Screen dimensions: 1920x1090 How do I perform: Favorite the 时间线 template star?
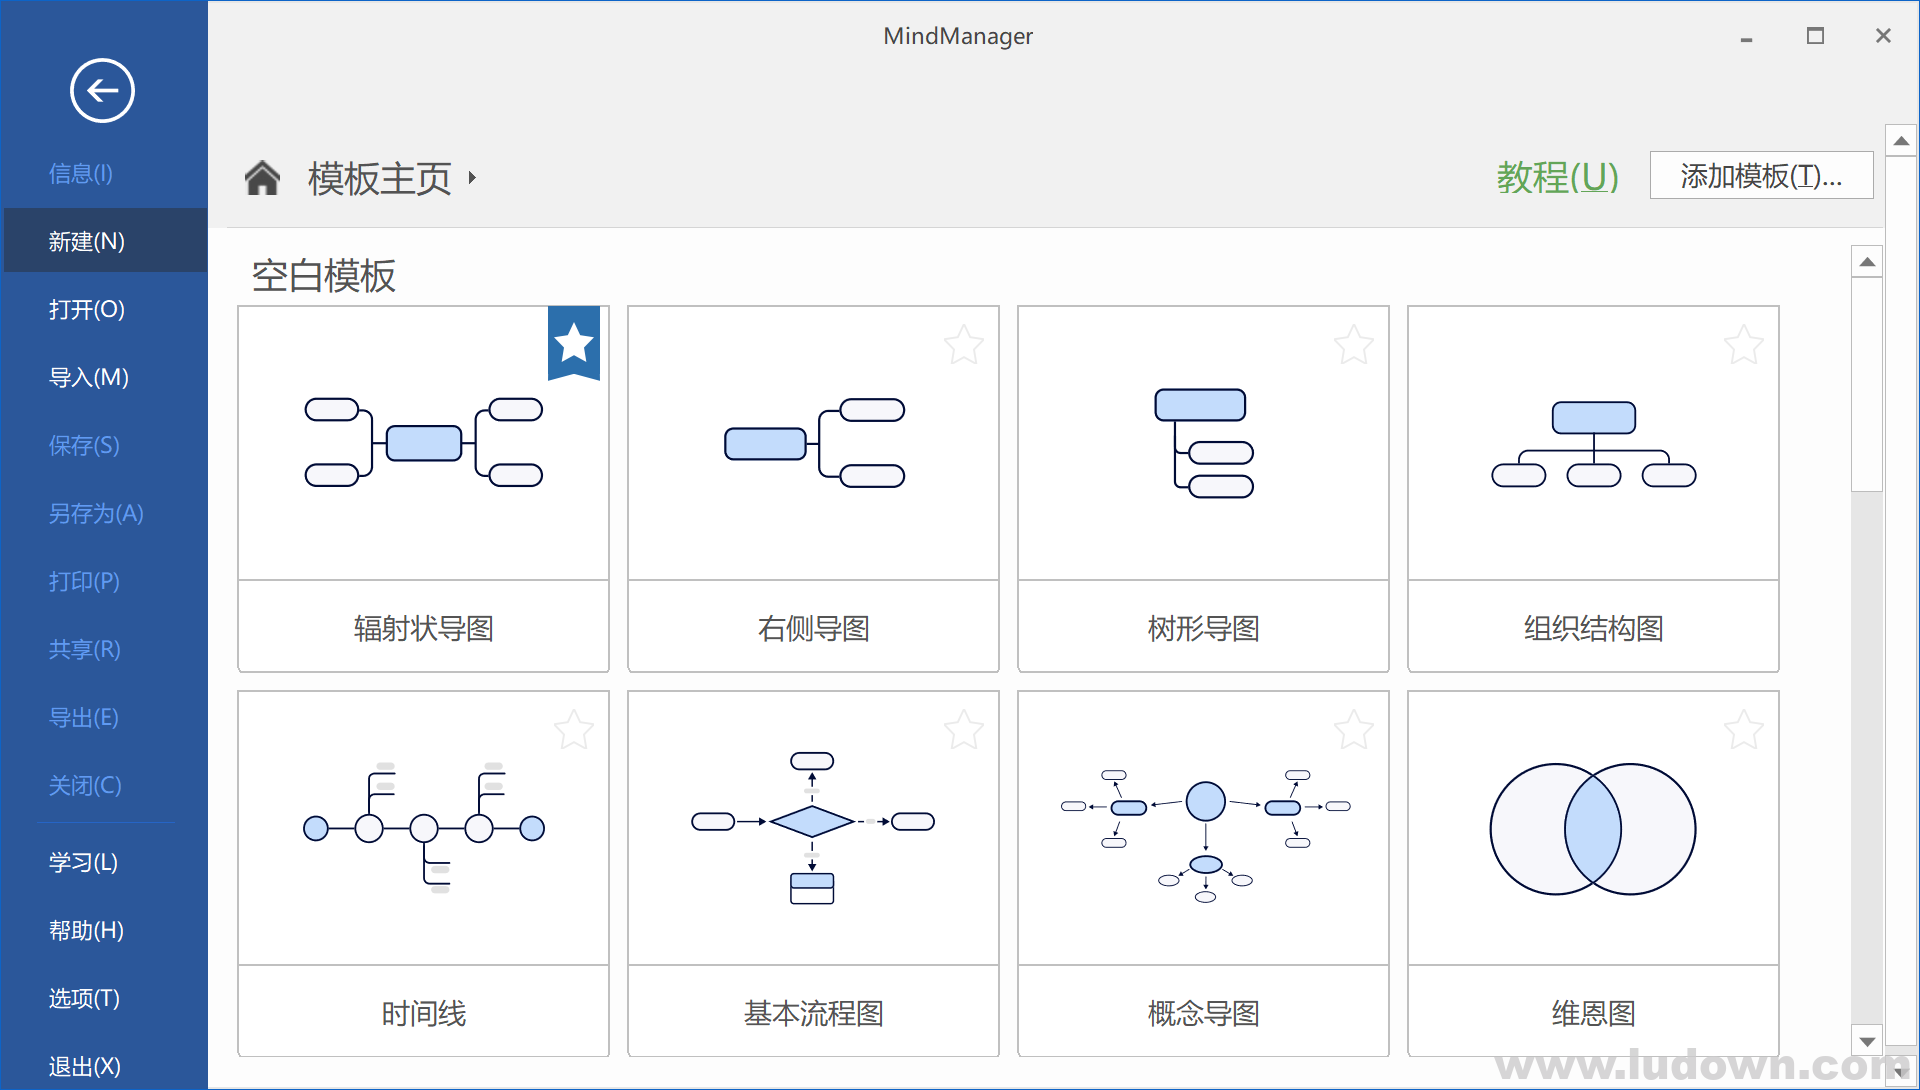click(x=574, y=730)
